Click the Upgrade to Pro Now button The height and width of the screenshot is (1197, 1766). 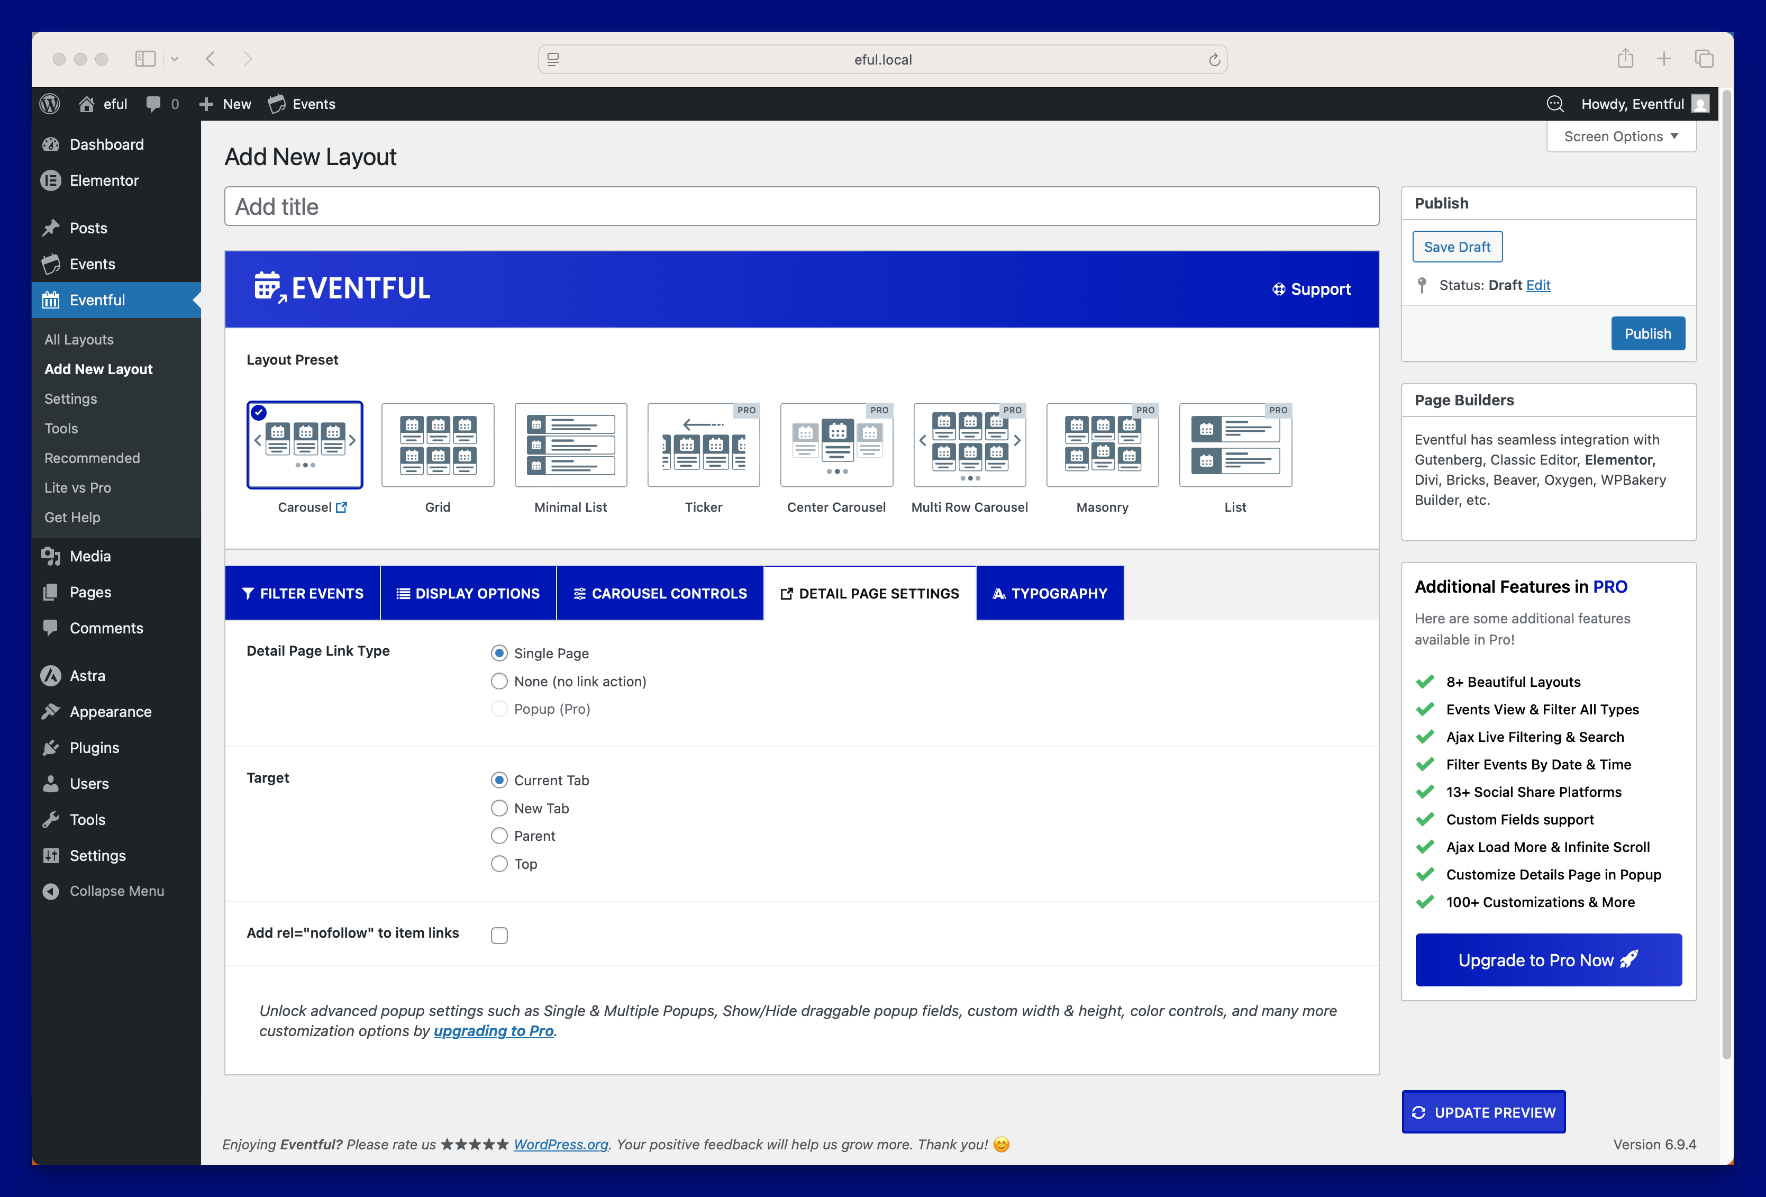[x=1548, y=960]
